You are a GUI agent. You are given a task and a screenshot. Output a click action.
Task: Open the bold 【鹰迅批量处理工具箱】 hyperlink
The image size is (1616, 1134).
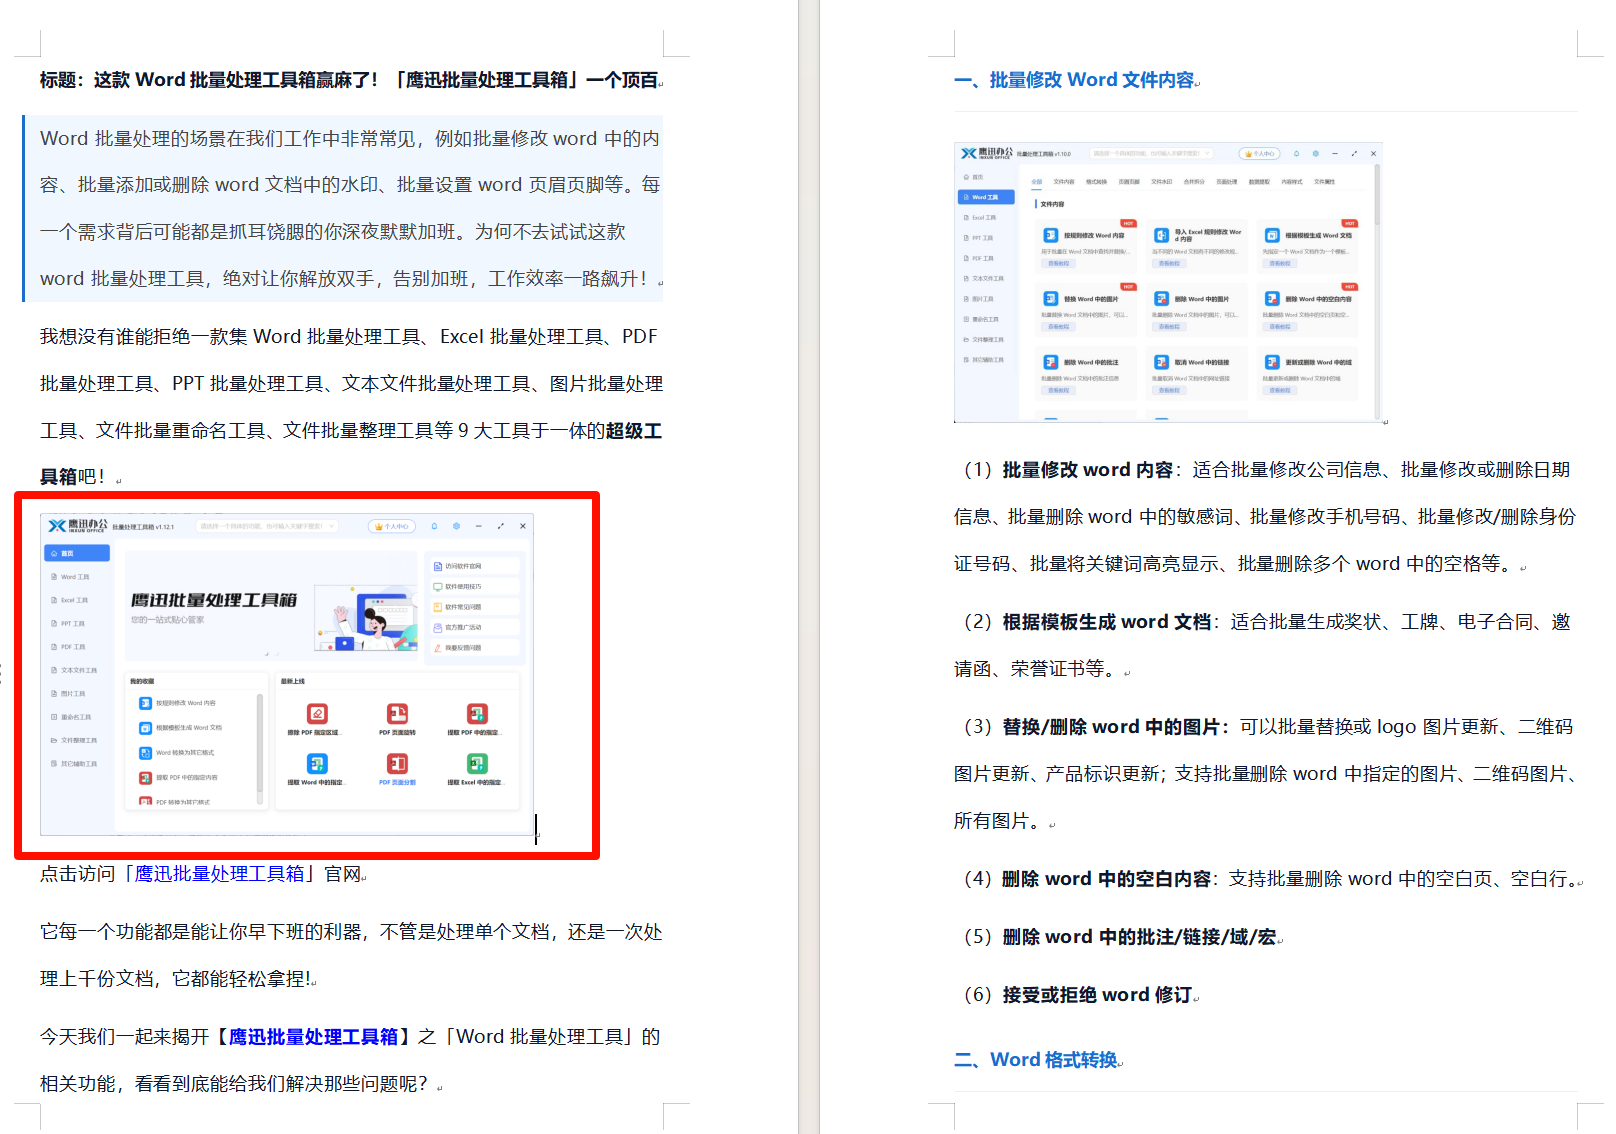313,1037
